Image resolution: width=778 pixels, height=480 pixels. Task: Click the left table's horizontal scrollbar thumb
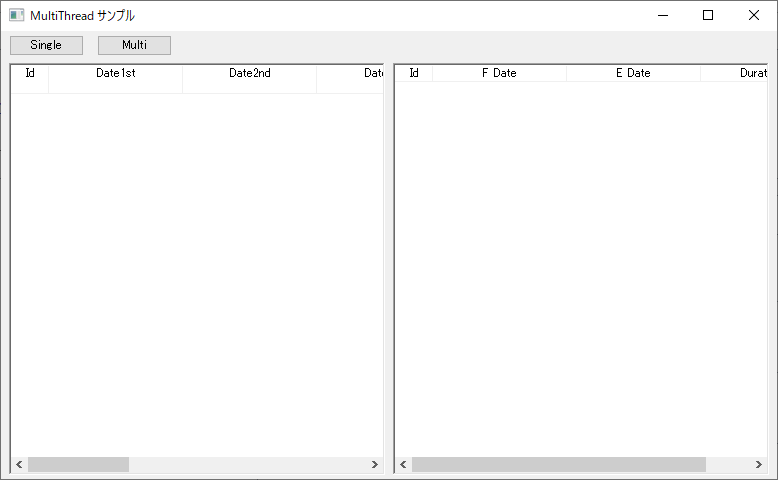[x=78, y=465]
